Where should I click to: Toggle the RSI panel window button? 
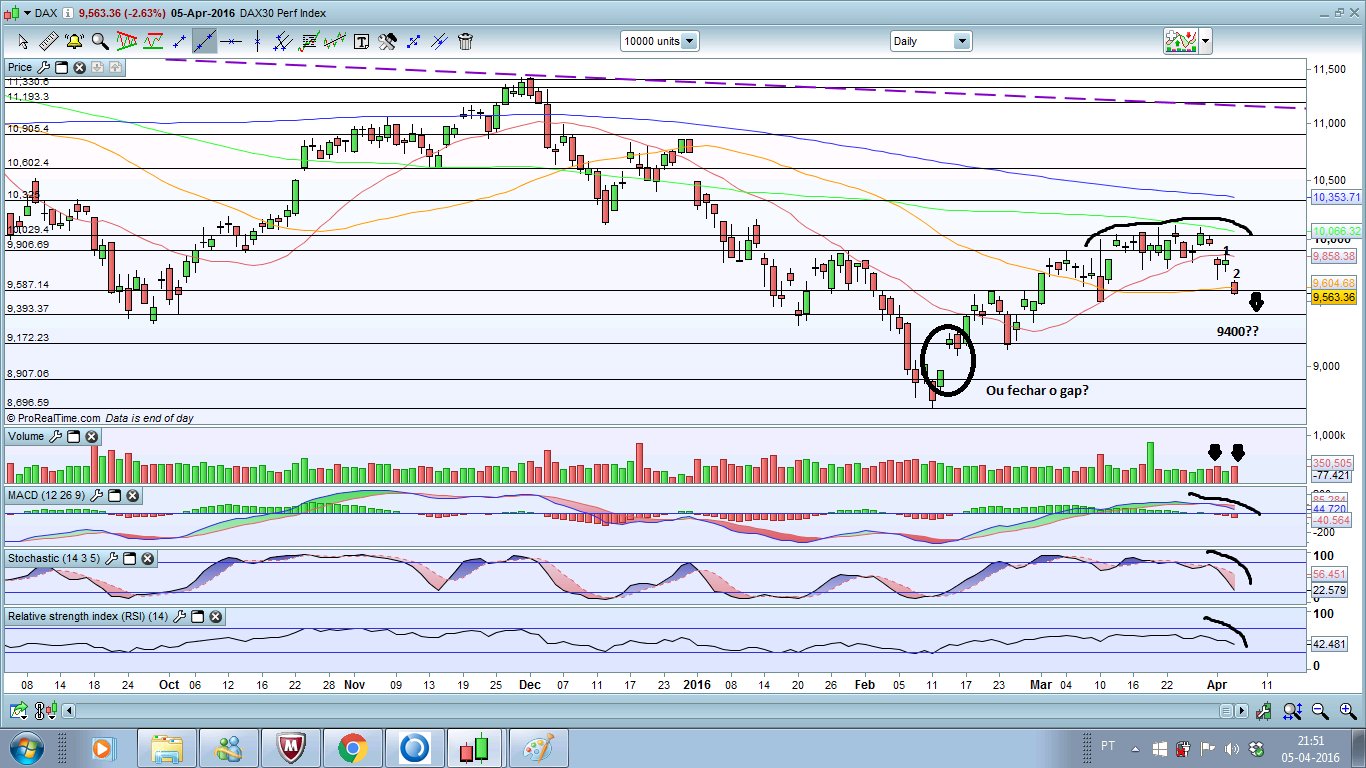click(x=198, y=617)
